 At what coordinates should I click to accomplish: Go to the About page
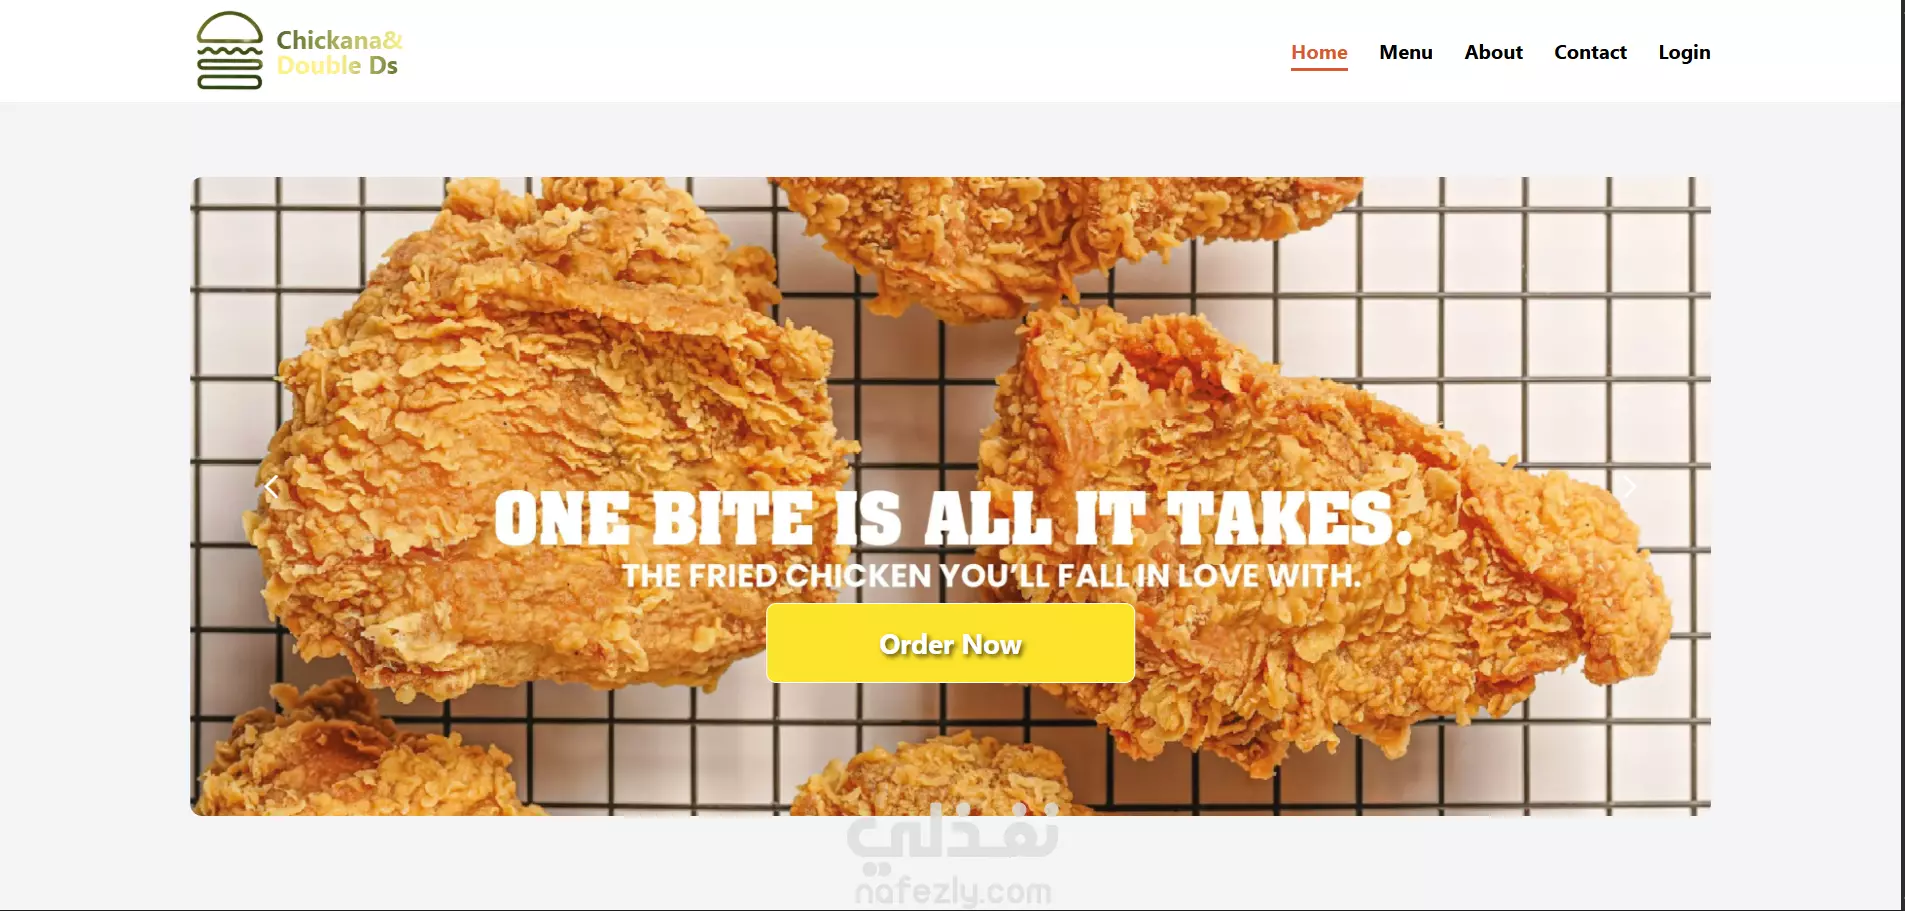[1493, 52]
